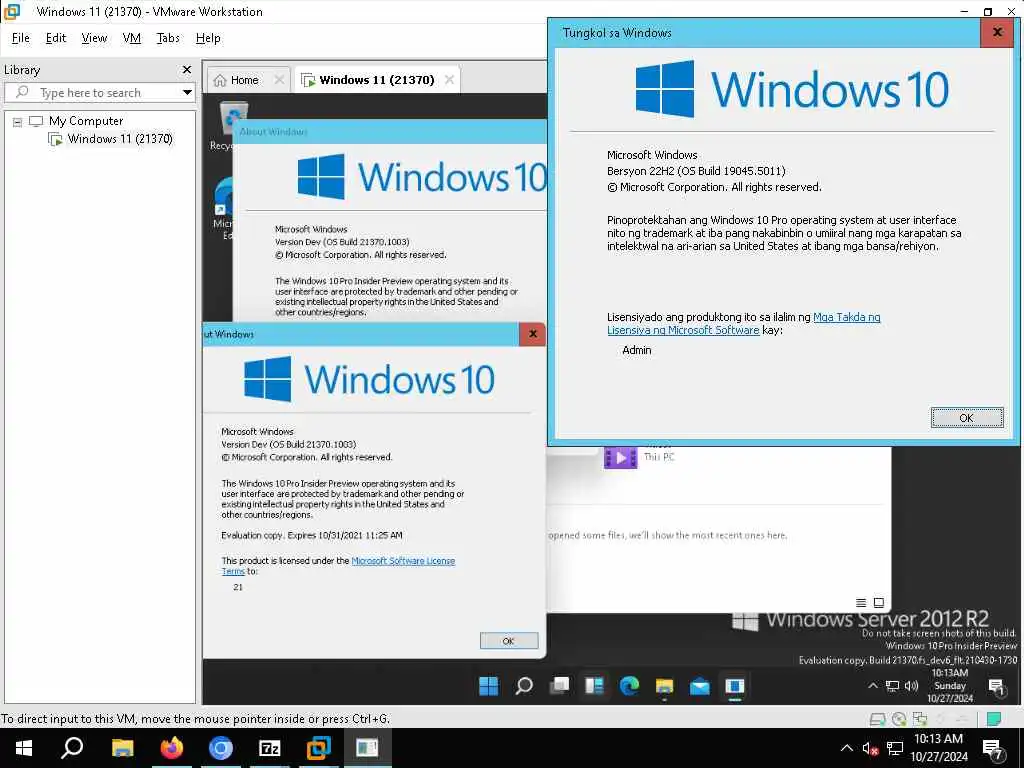Show hidden icons in guest tray
This screenshot has height=768, width=1024.
coord(872,686)
